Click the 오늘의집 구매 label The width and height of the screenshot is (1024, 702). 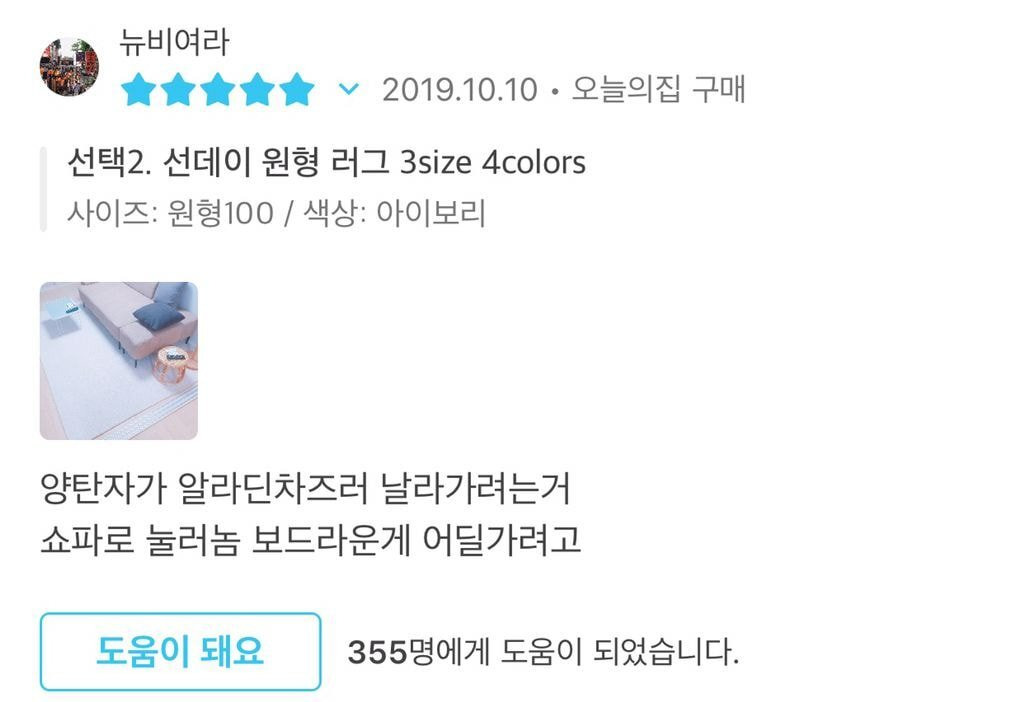tap(658, 89)
